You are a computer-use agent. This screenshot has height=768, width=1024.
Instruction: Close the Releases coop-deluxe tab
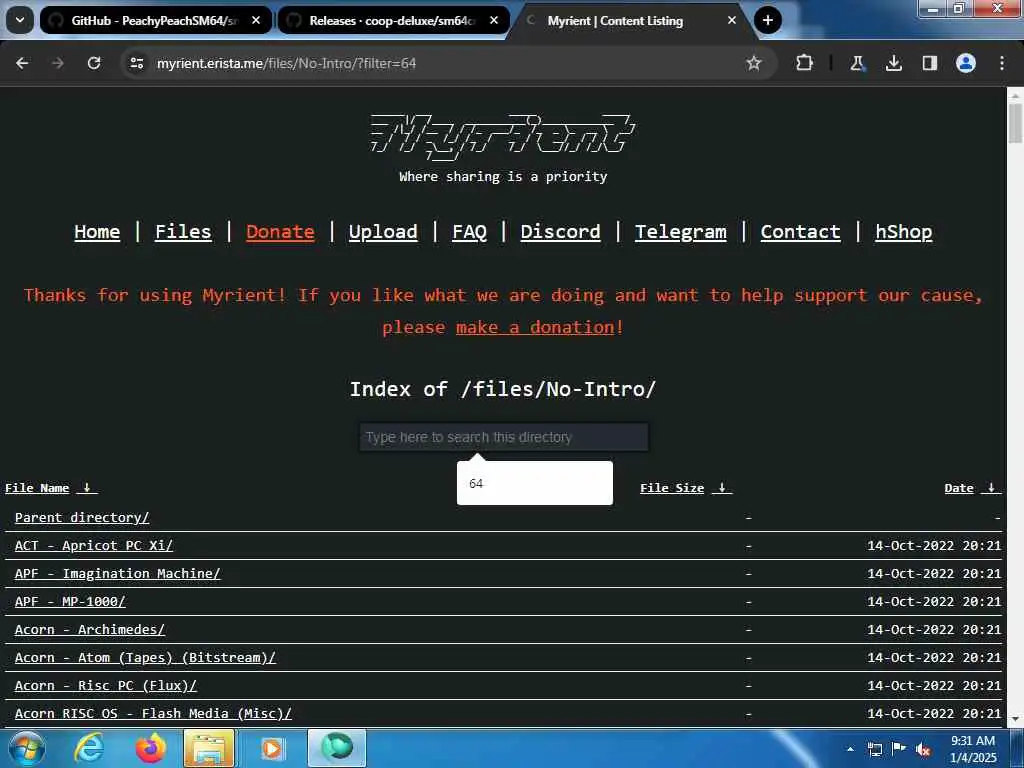coord(494,20)
